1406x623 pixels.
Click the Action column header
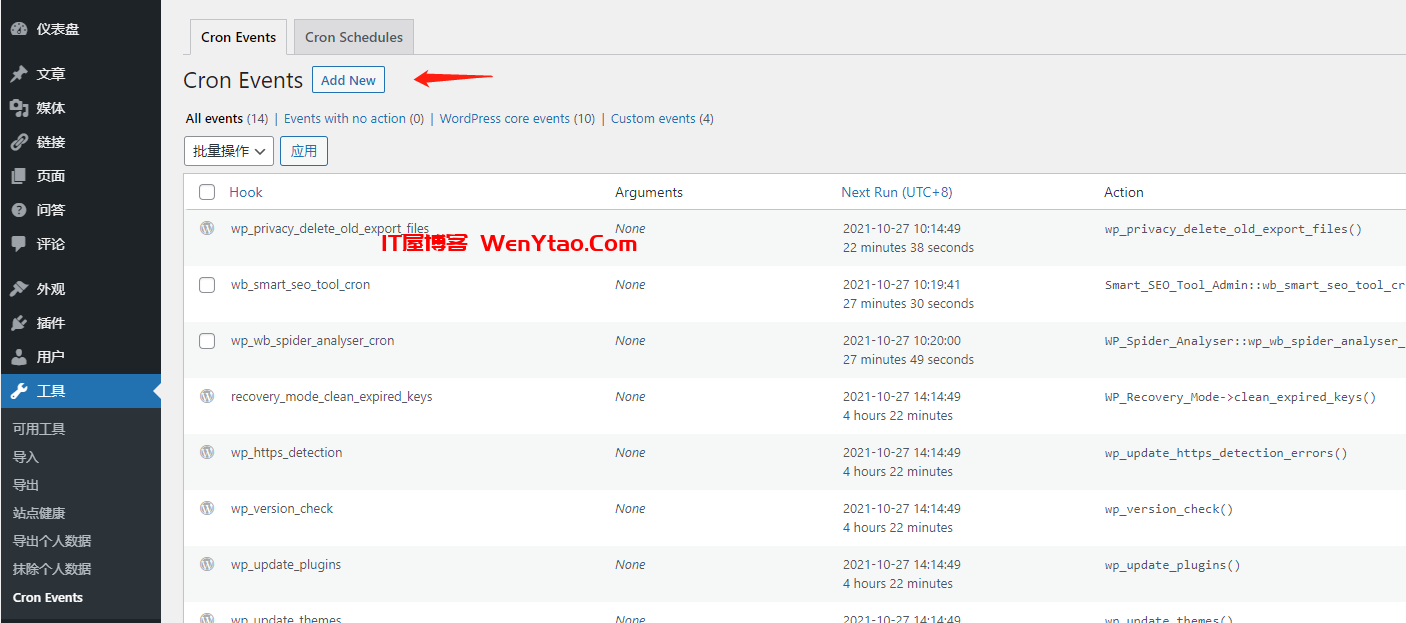1124,192
